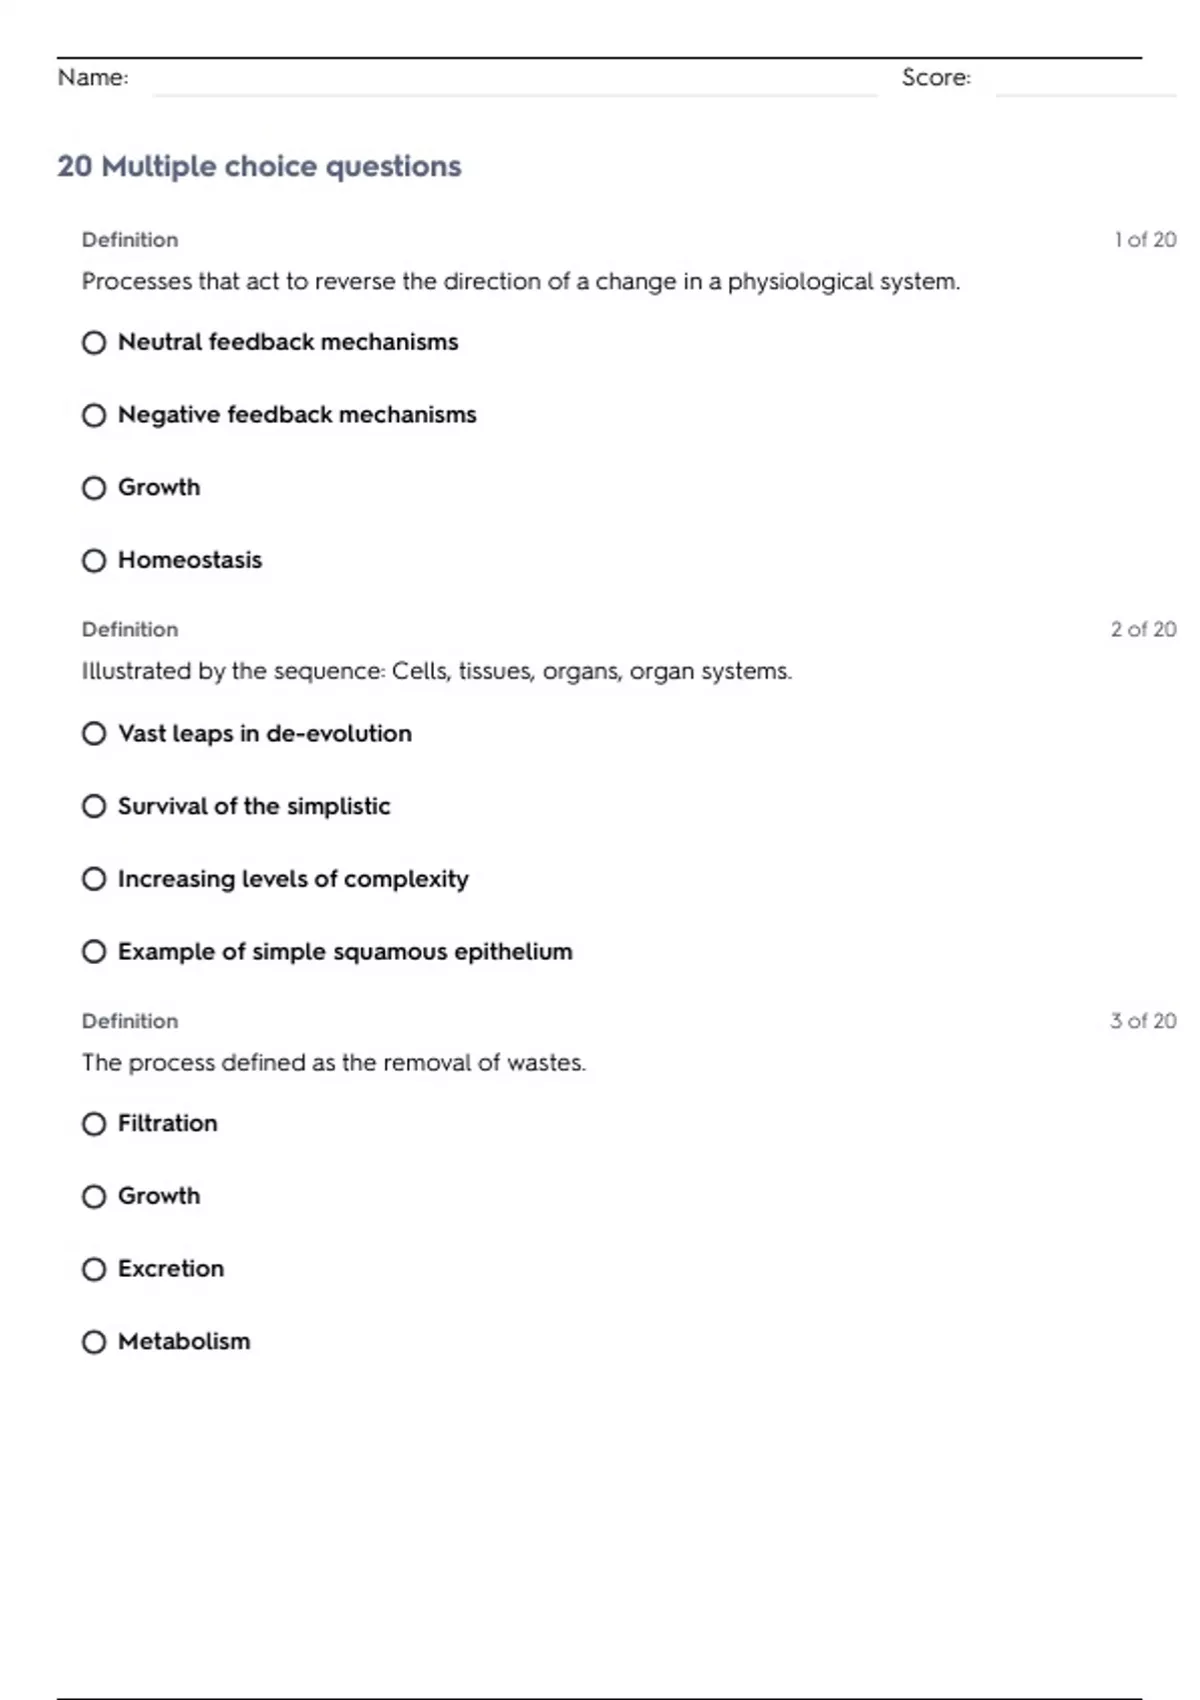Viewport: 1200px width, 1700px height.
Task: Select 'Increasing levels of complexity' answer
Action: pyautogui.click(x=94, y=879)
